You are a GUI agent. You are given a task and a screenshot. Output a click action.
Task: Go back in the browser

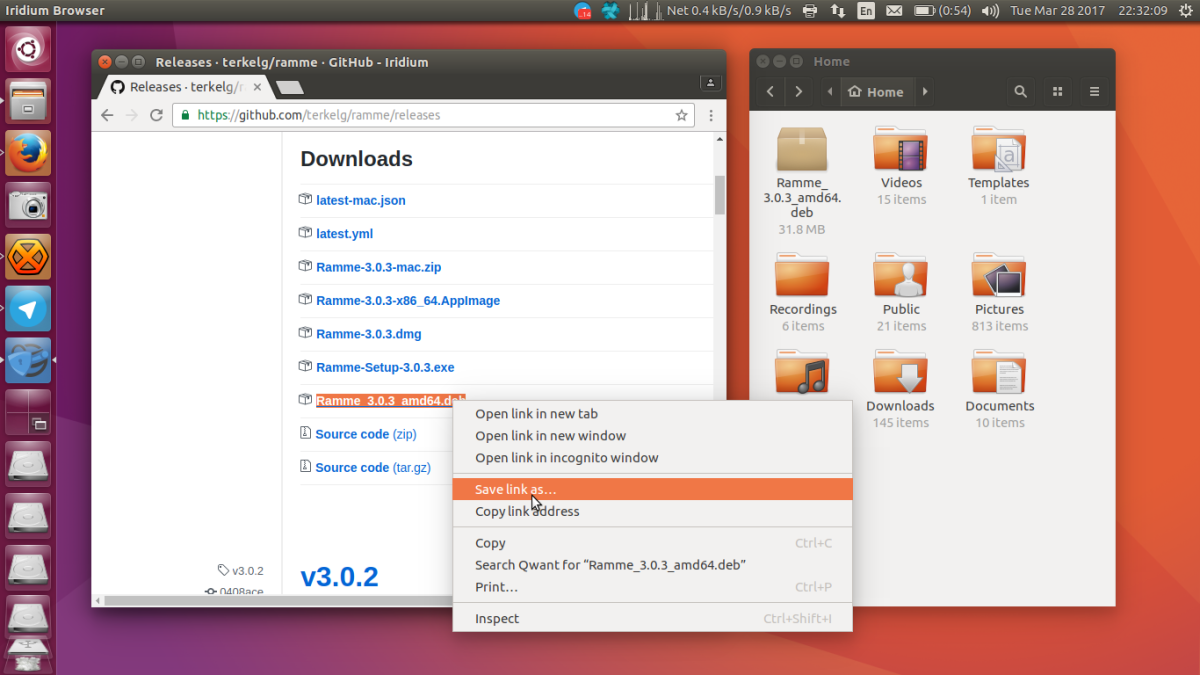108,115
